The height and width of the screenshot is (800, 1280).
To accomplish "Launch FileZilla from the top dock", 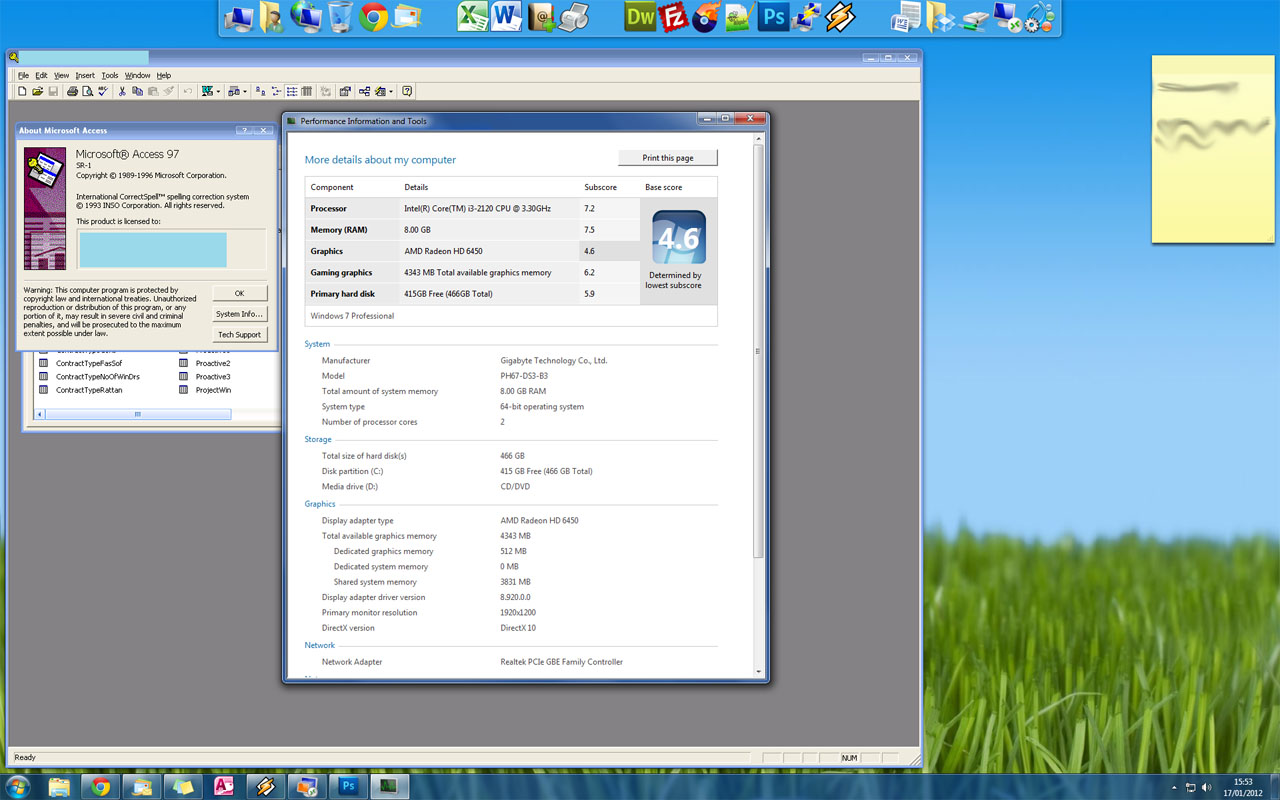I will tap(674, 17).
